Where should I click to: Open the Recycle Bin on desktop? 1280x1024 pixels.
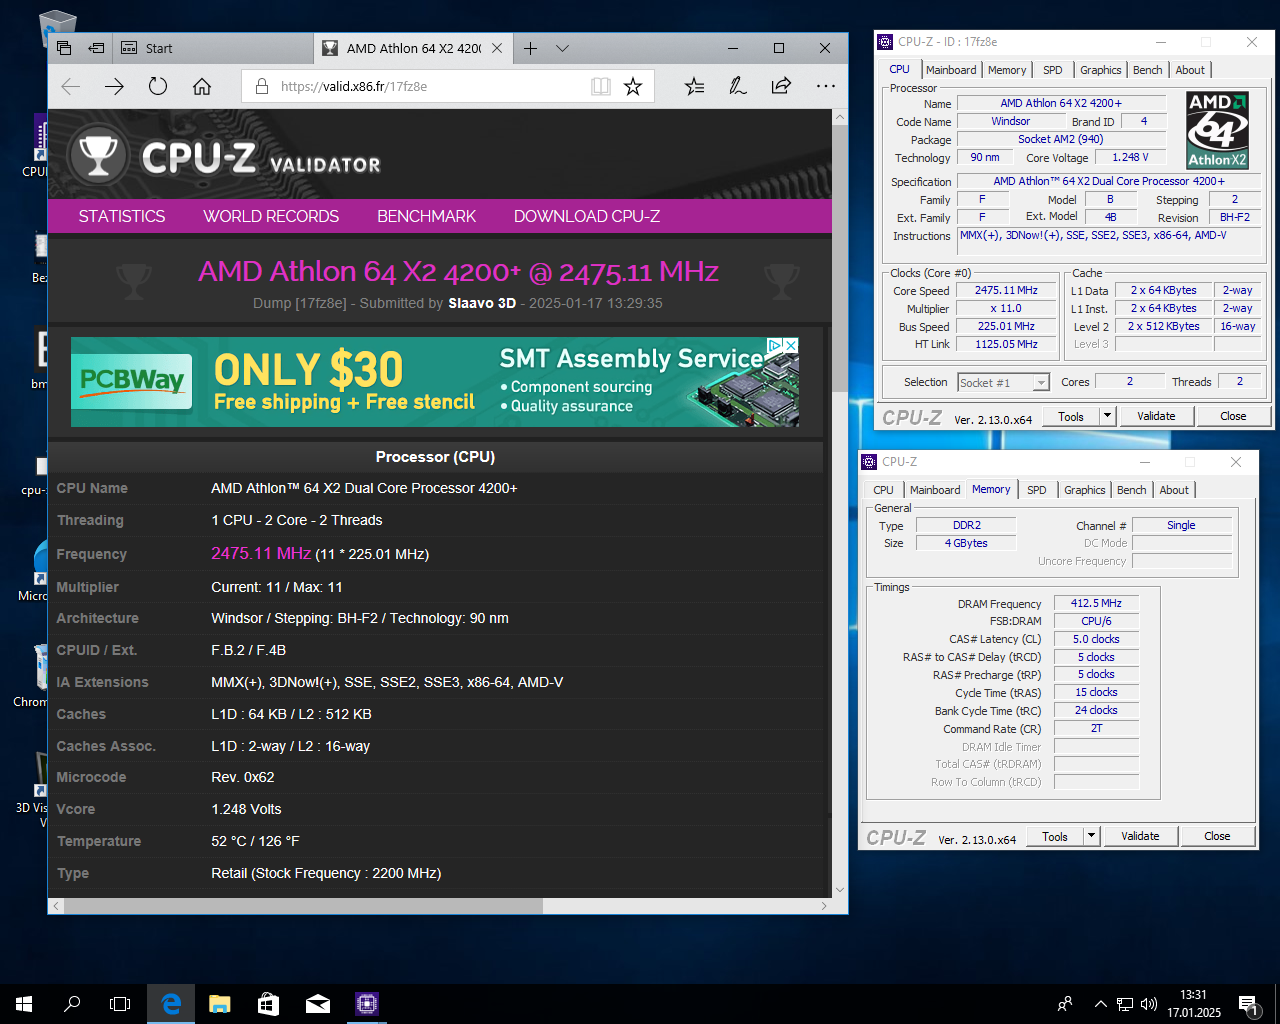pyautogui.click(x=57, y=27)
